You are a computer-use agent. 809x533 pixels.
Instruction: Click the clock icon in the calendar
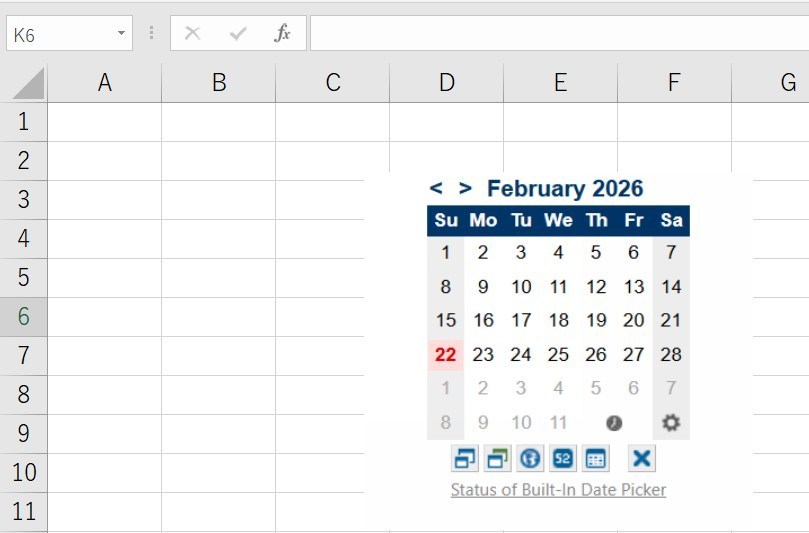tap(614, 423)
